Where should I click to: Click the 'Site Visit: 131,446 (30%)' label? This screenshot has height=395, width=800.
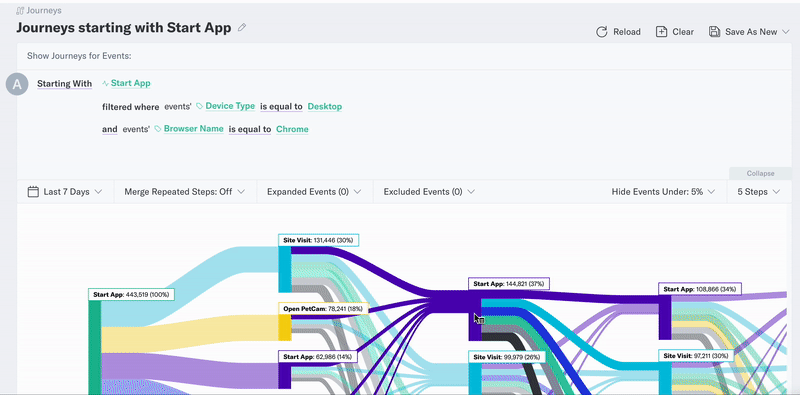(x=319, y=240)
